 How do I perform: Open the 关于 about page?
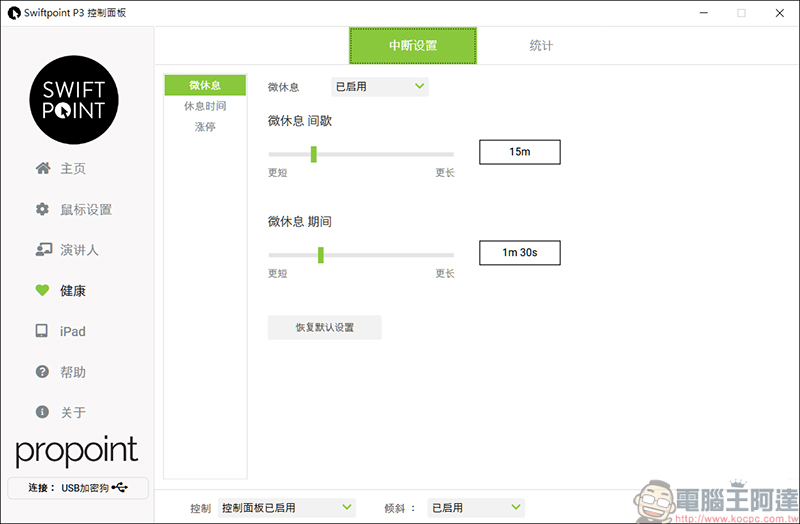pos(73,412)
